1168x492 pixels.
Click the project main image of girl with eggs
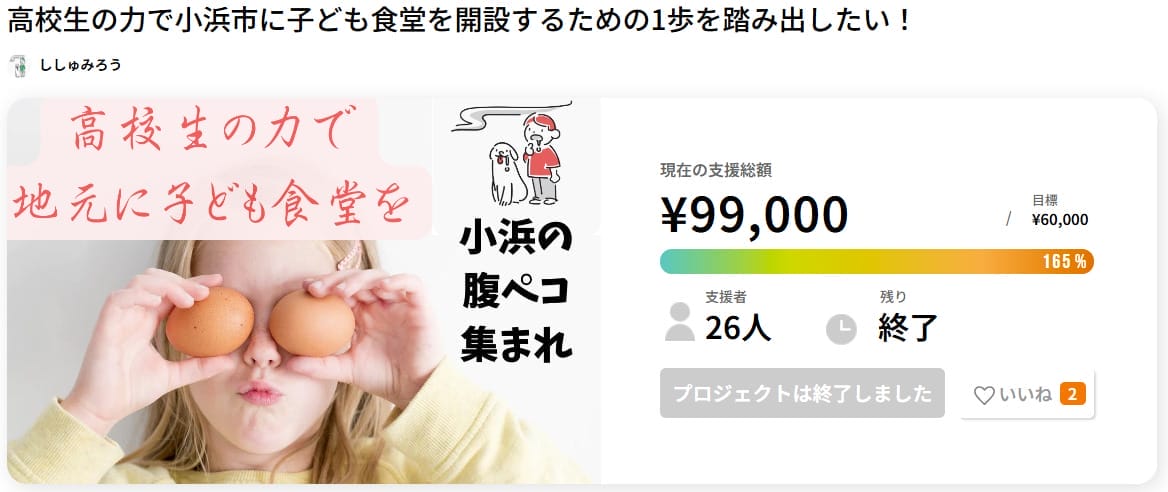point(304,291)
